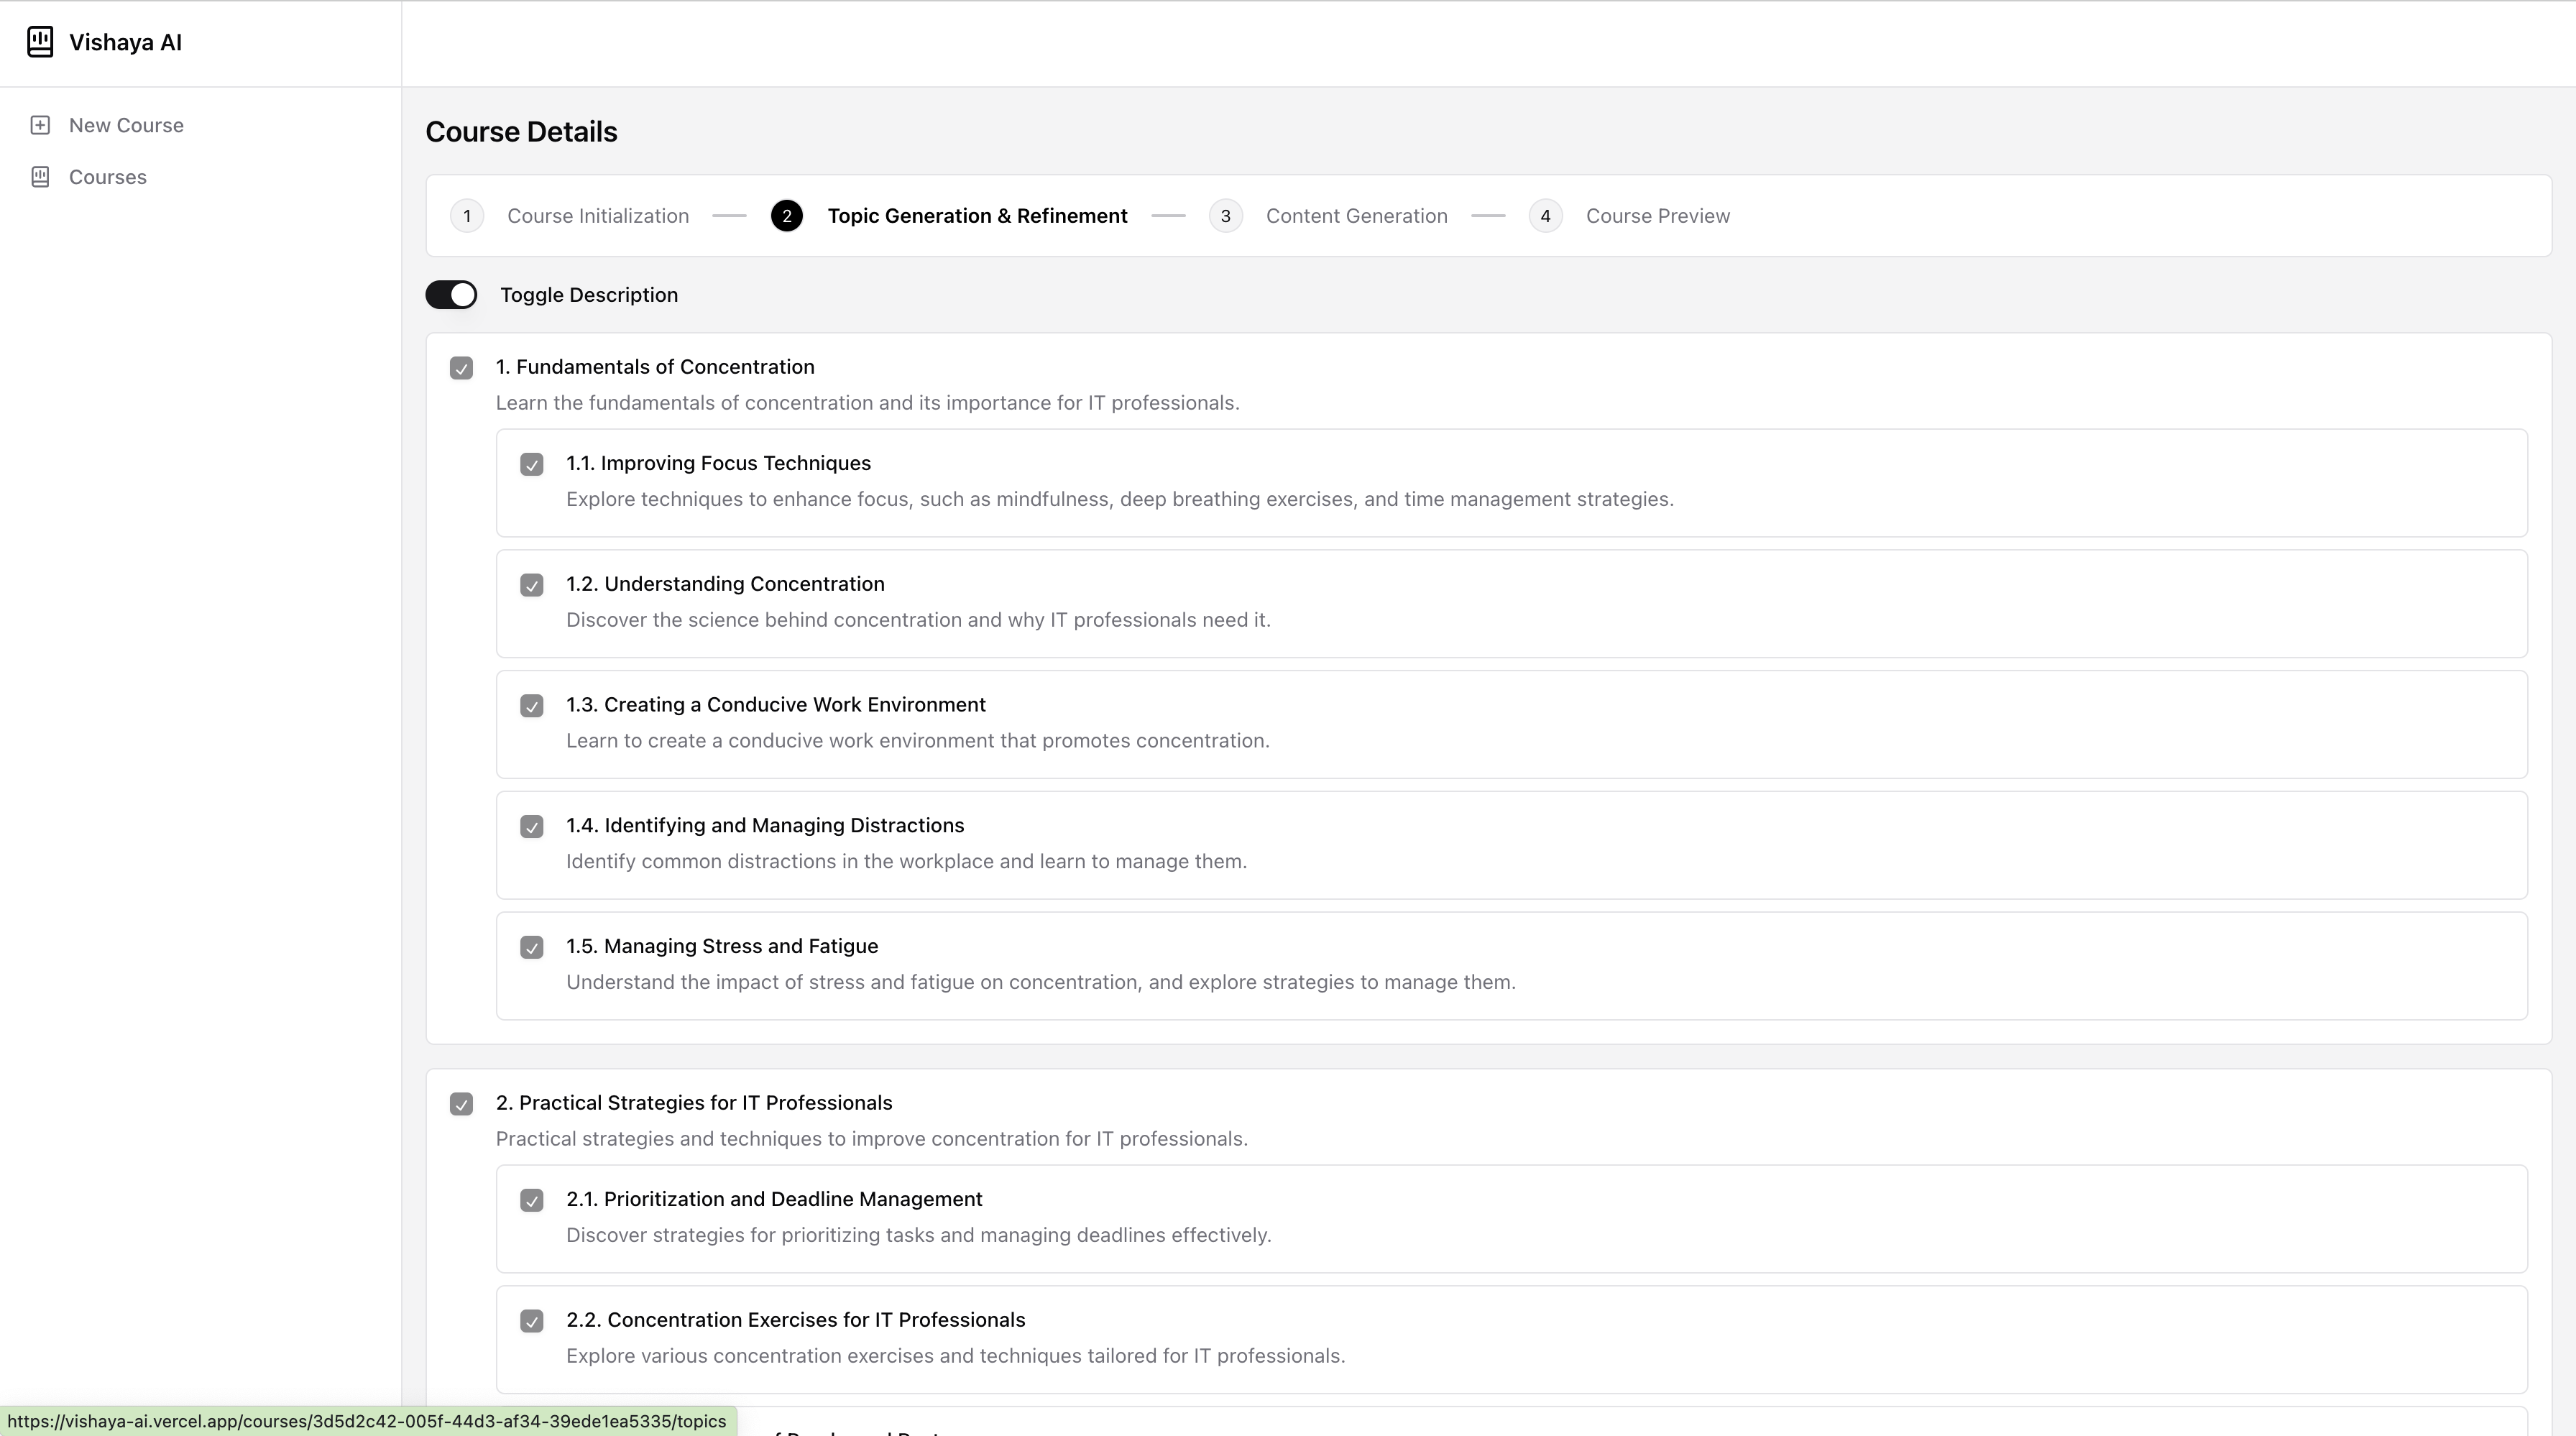
Task: Select the Course Preview step label
Action: (1657, 216)
